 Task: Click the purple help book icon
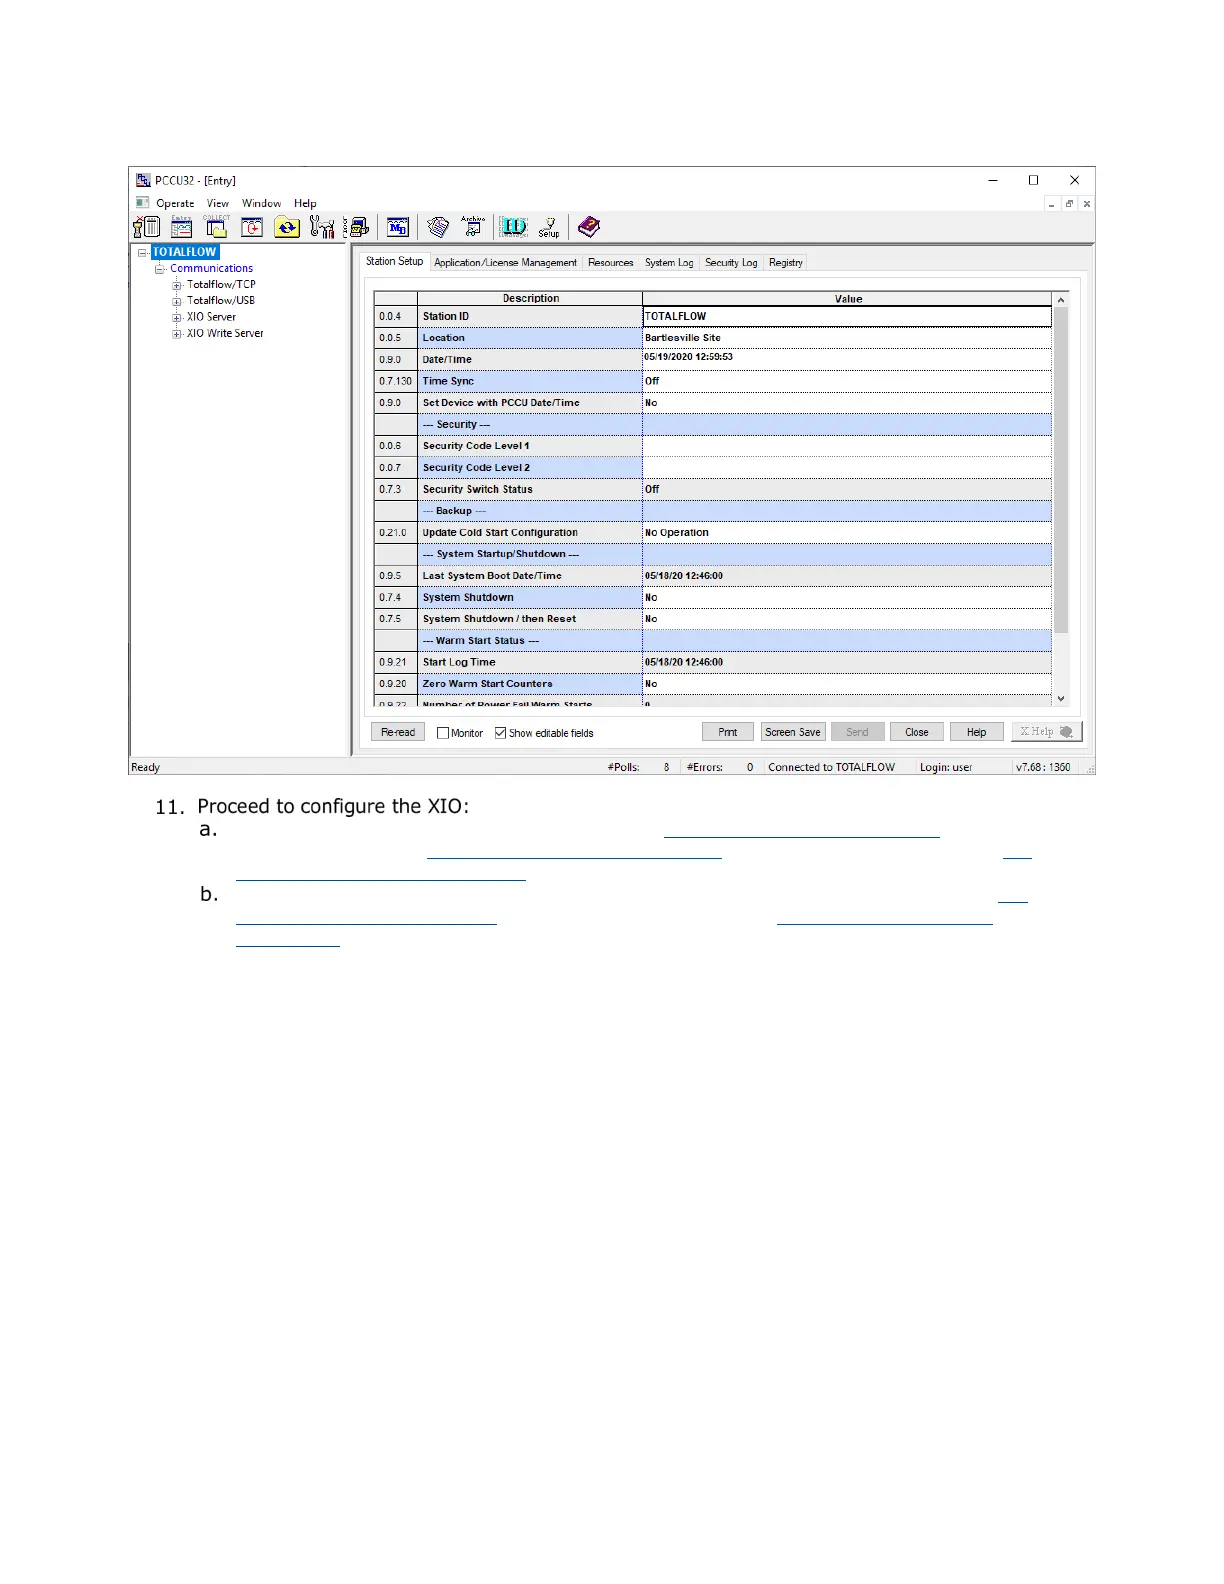point(589,227)
